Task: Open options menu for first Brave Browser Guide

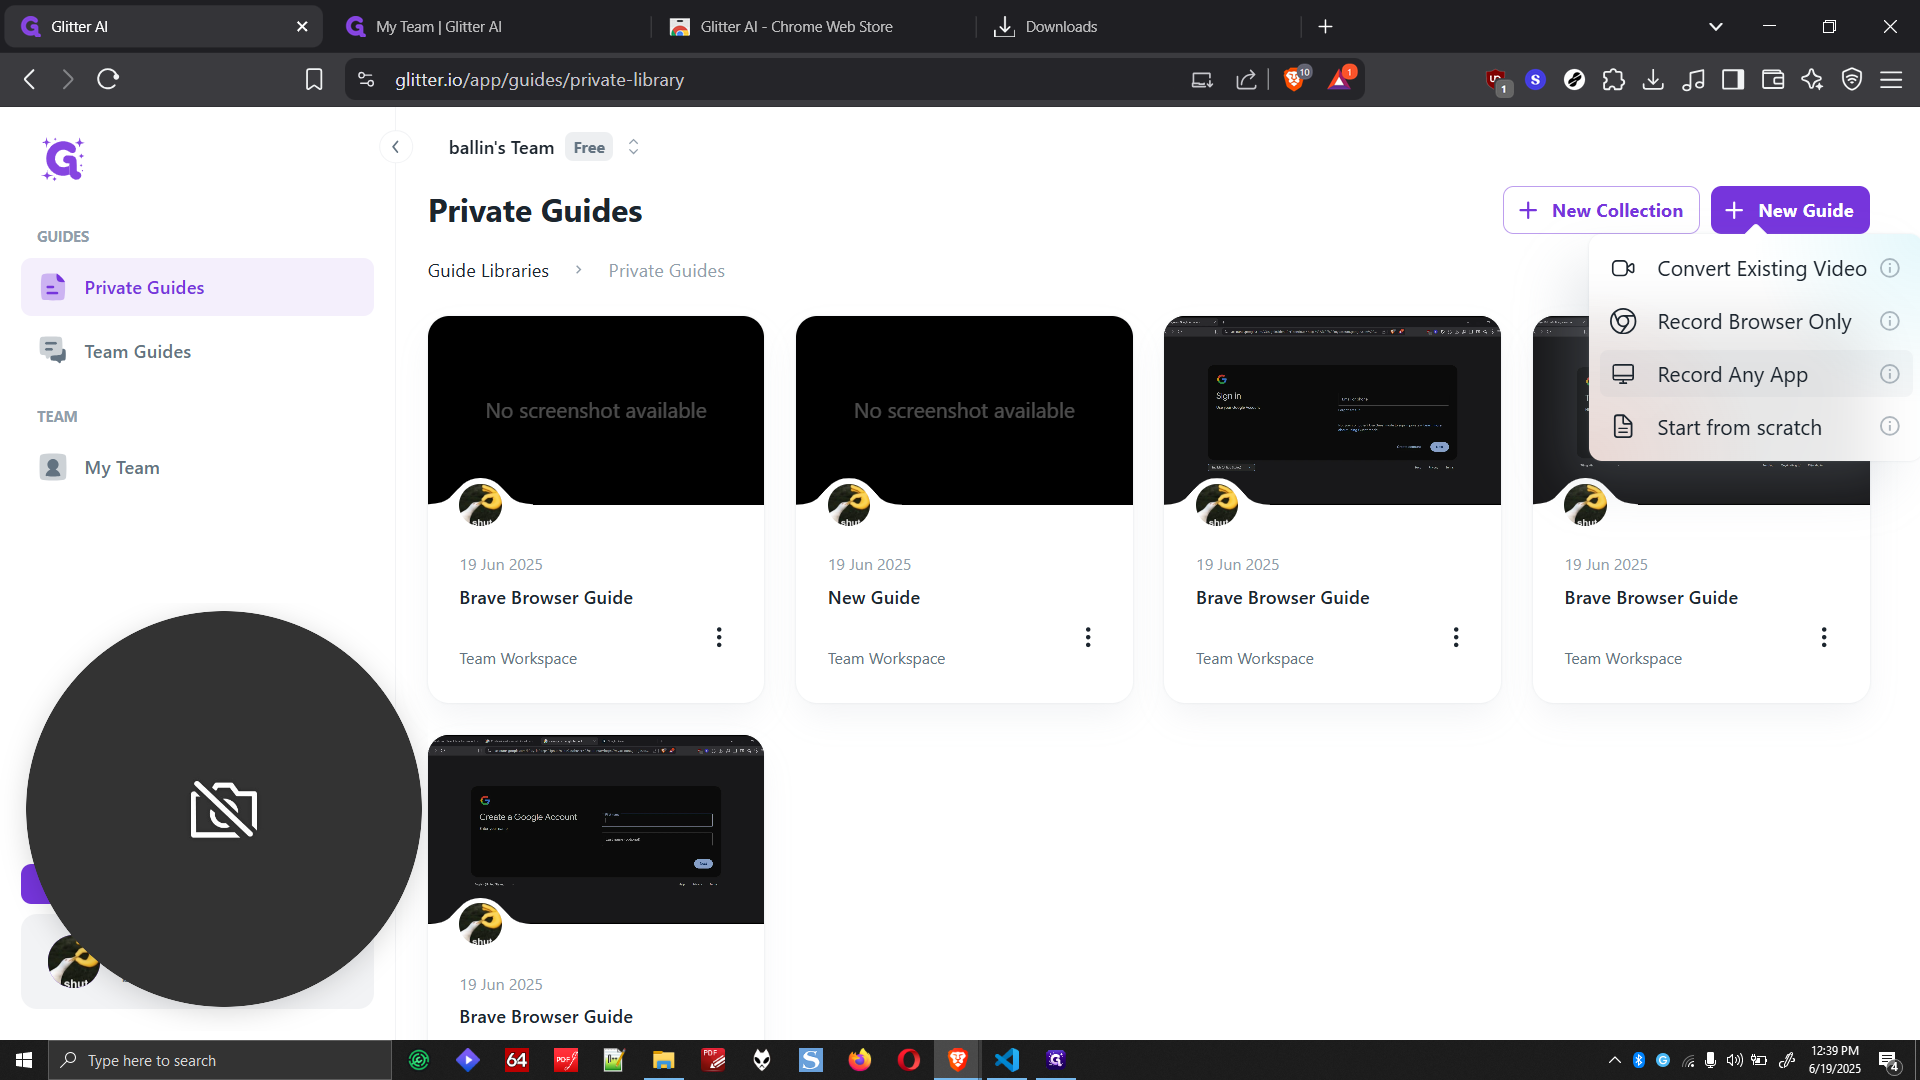Action: coord(719,637)
